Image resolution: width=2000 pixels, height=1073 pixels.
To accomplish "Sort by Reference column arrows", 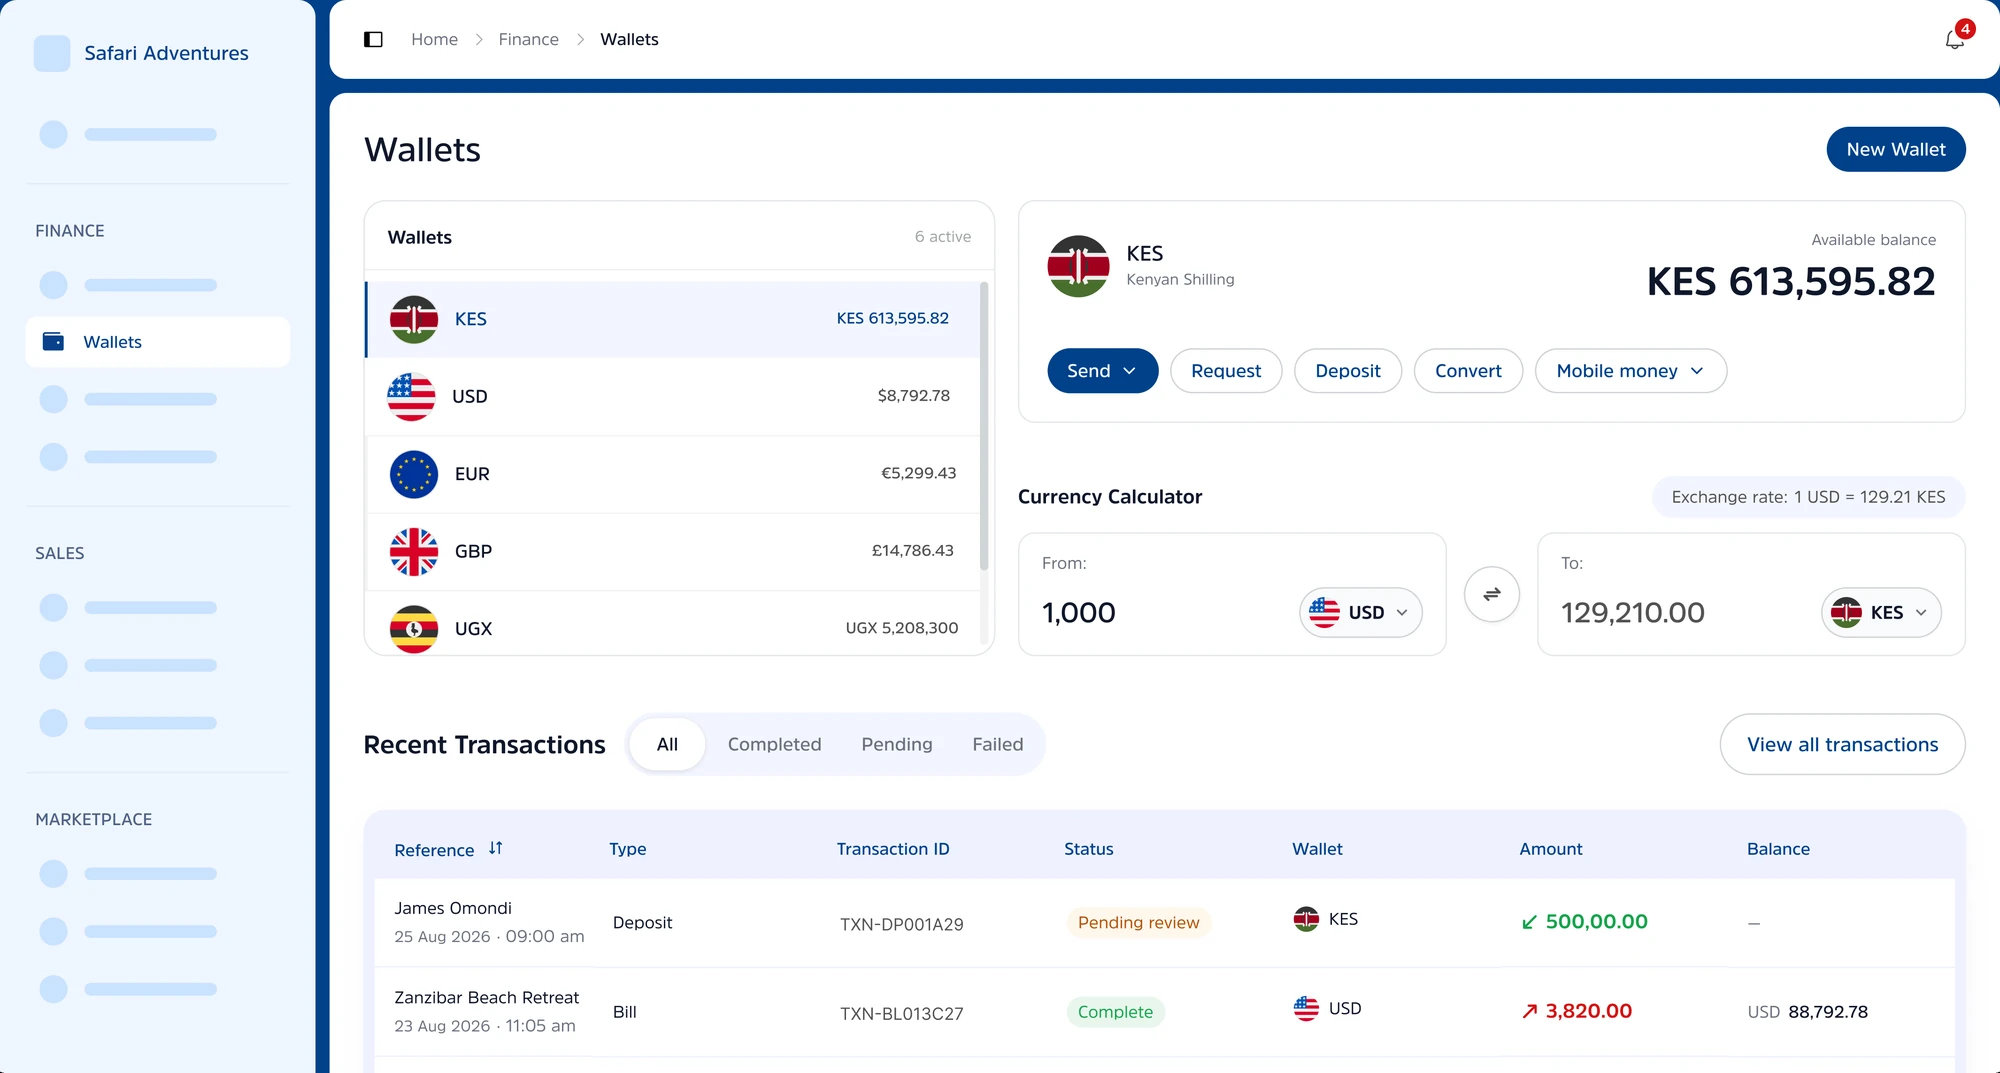I will coord(495,848).
